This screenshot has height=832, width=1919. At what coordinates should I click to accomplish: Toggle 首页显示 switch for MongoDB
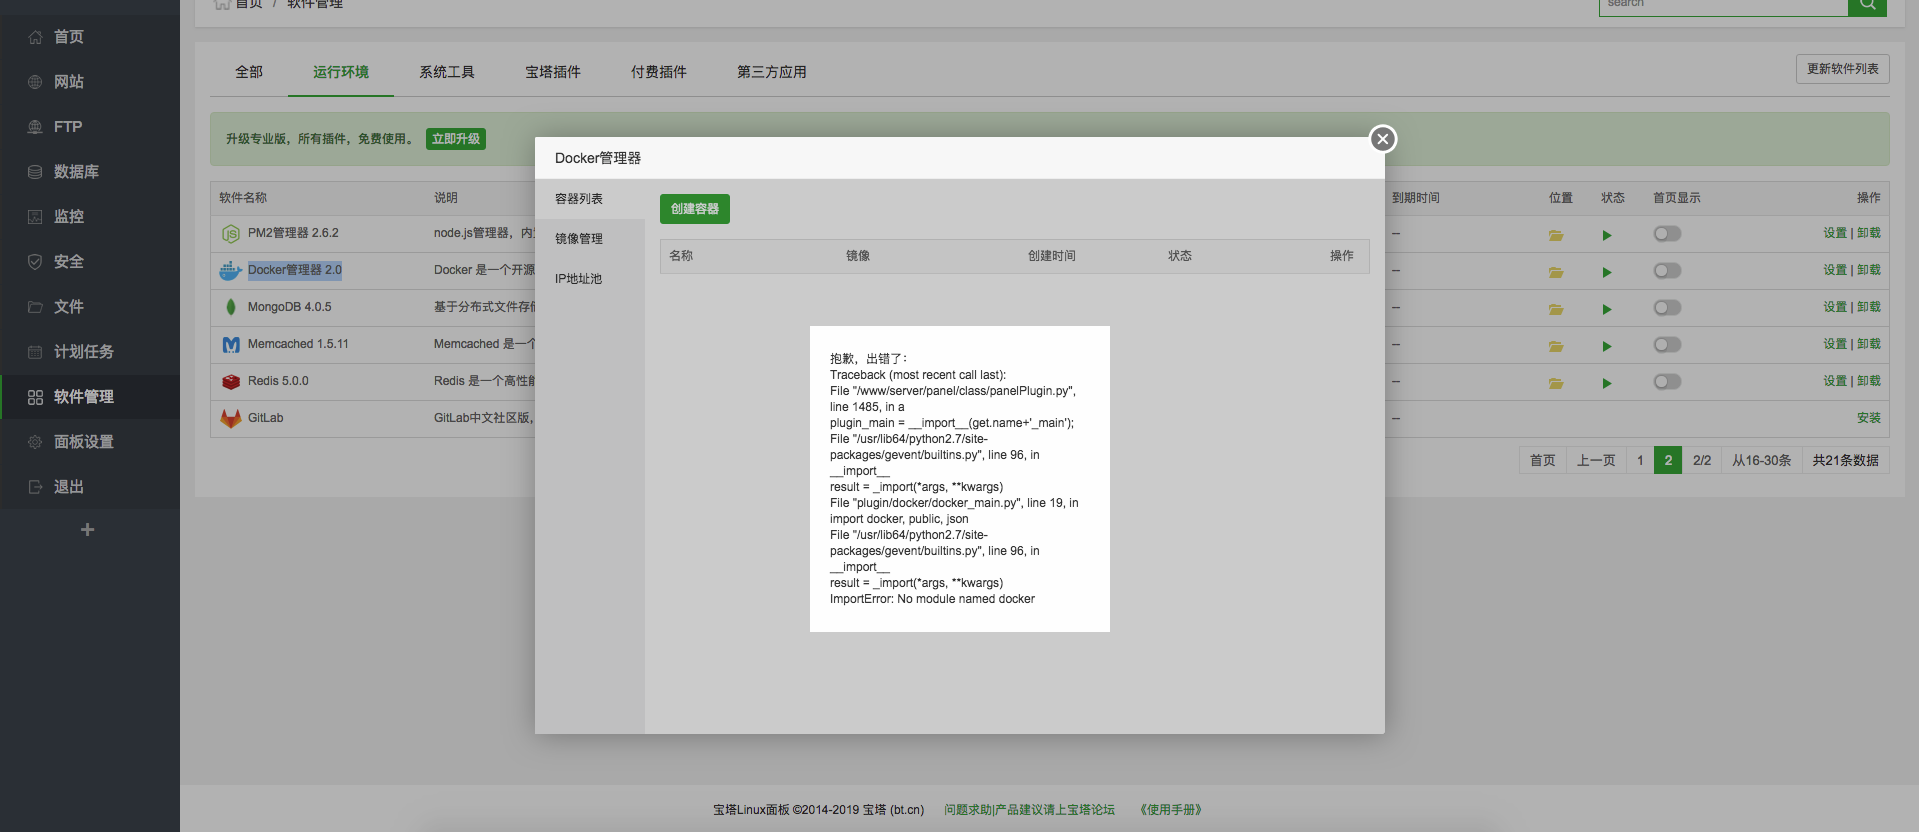1667,308
